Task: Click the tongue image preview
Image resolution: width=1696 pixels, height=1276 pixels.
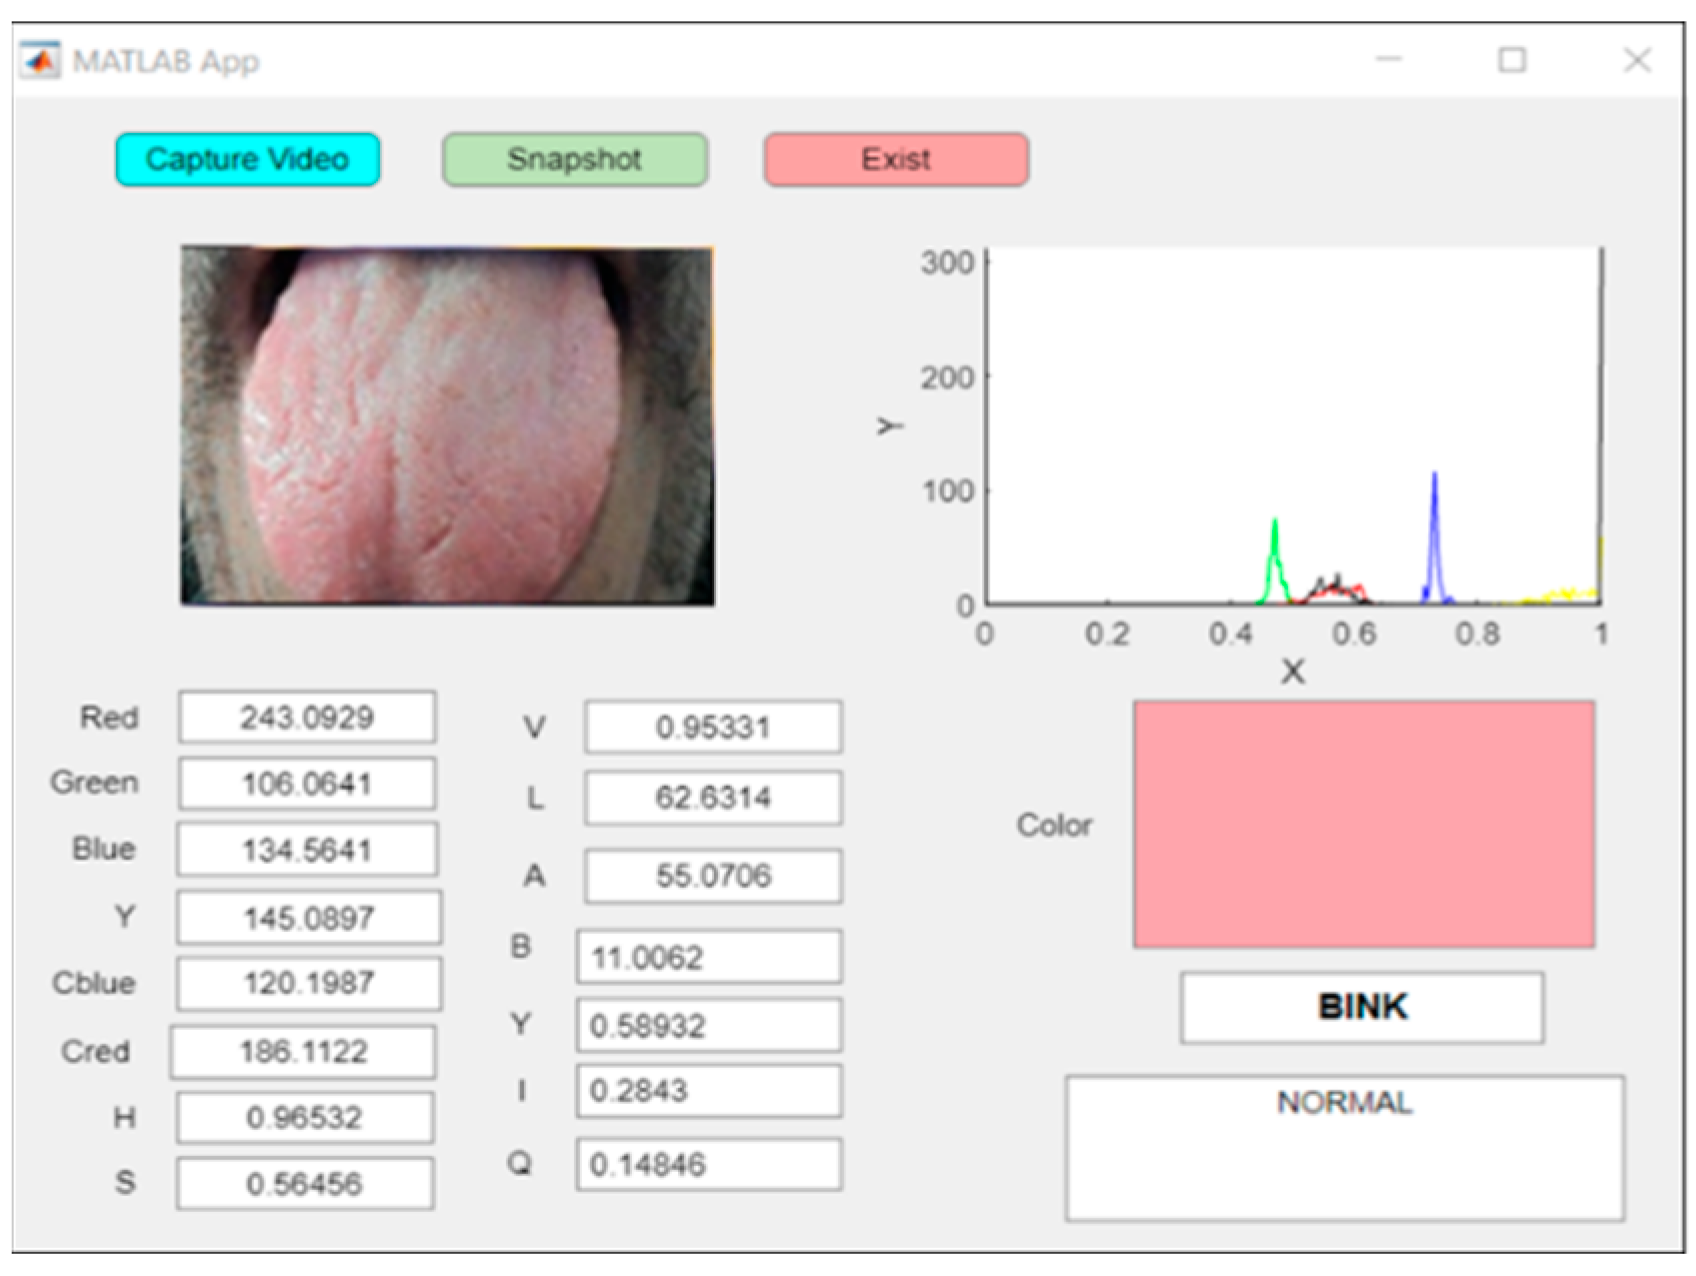Action: [x=447, y=426]
